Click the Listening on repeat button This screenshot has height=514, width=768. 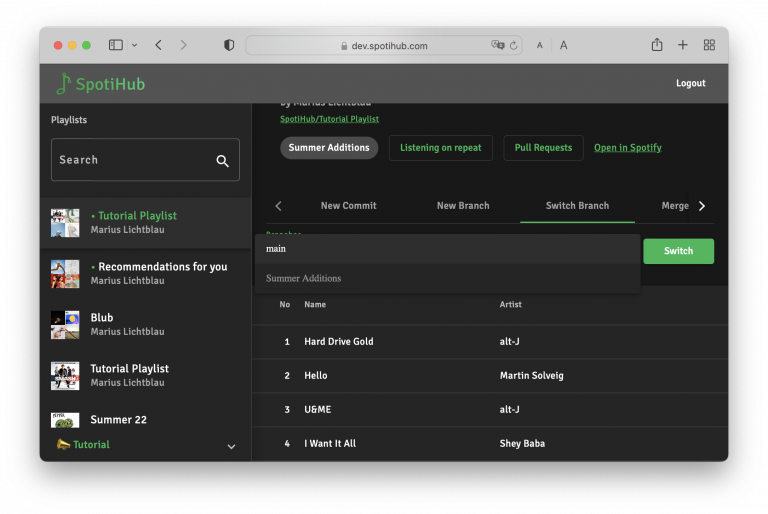440,147
